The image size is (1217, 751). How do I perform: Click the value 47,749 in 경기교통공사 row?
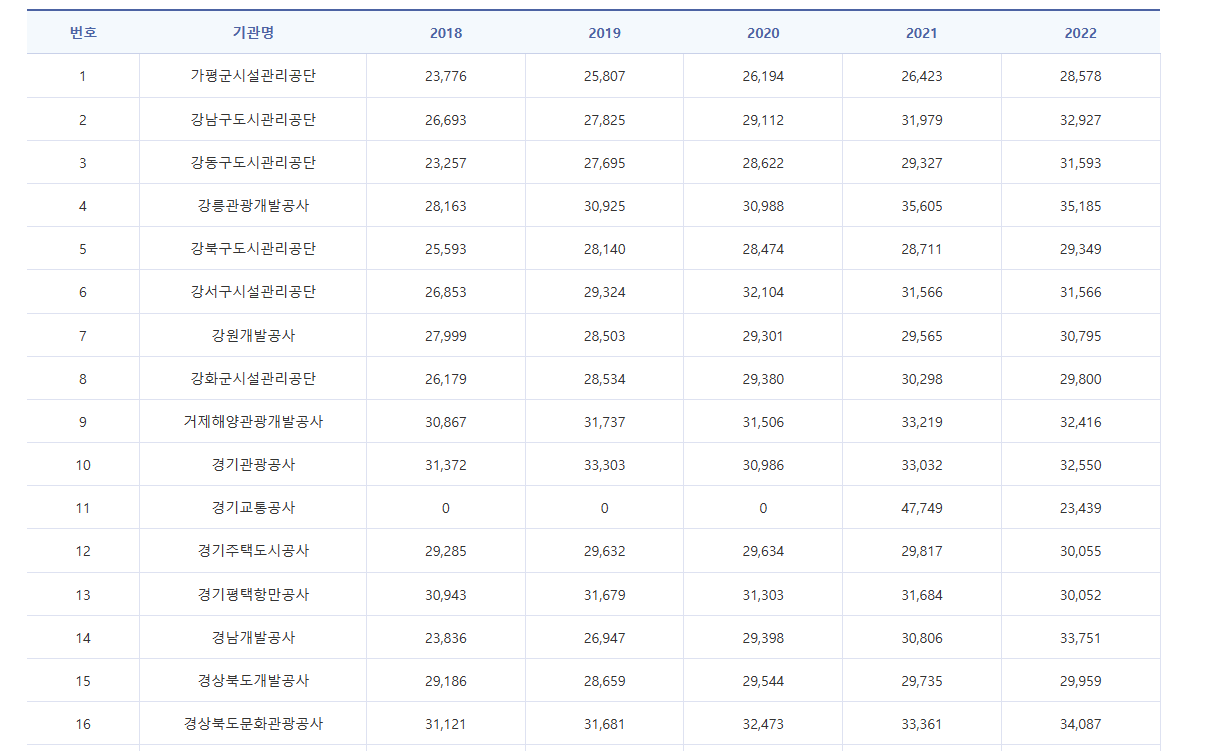click(x=922, y=508)
